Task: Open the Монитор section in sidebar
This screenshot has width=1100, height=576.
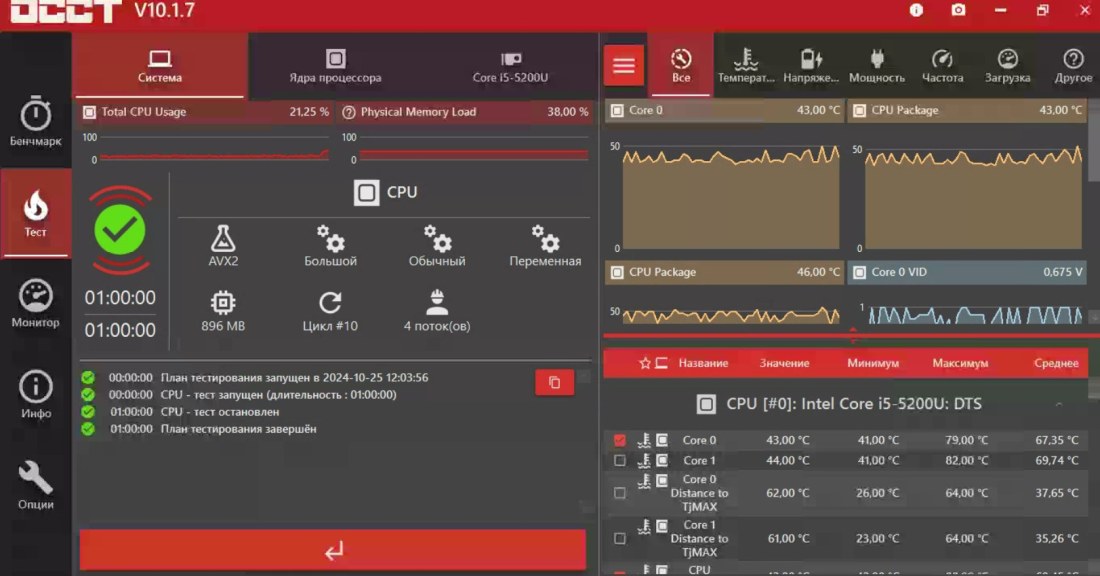Action: [x=36, y=304]
